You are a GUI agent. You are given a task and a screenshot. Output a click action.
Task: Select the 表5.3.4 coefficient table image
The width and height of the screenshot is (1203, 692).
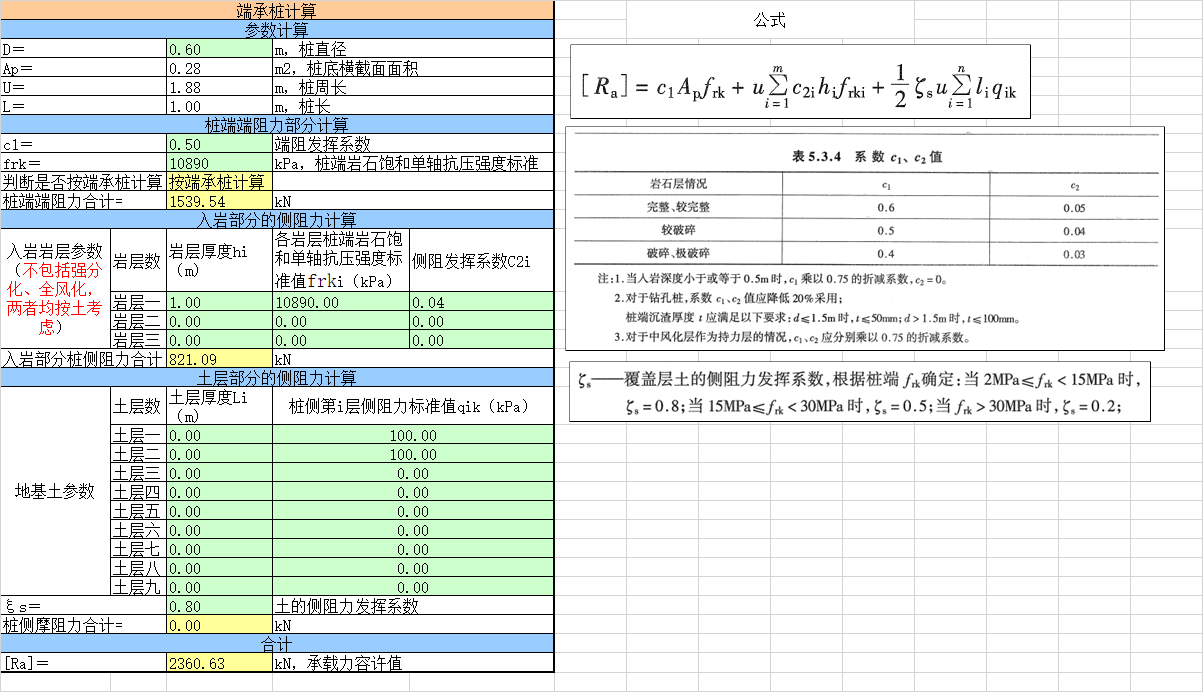click(867, 238)
